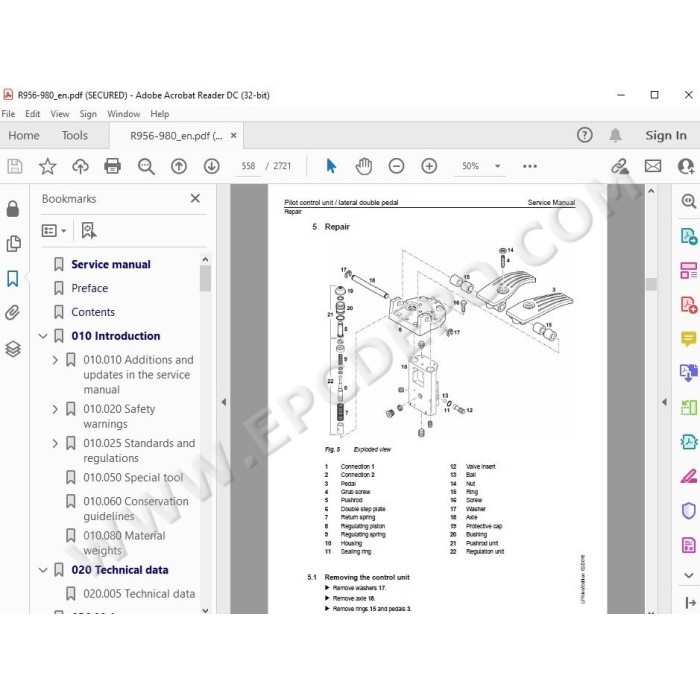Open the Preface bookmark
Image resolution: width=700 pixels, height=700 pixels.
(90, 288)
